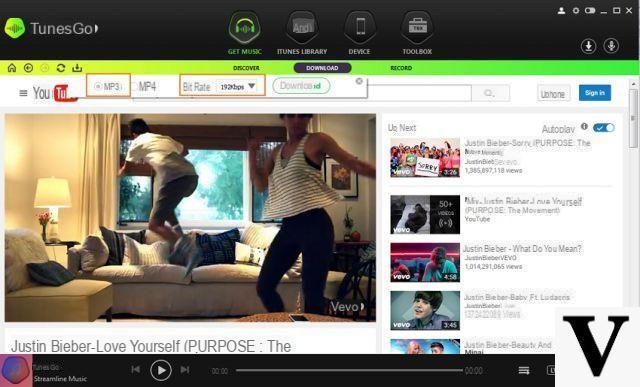Open the Justin Bieber - Baby Ft. Ludacris link
640x387 pixels.
517,297
